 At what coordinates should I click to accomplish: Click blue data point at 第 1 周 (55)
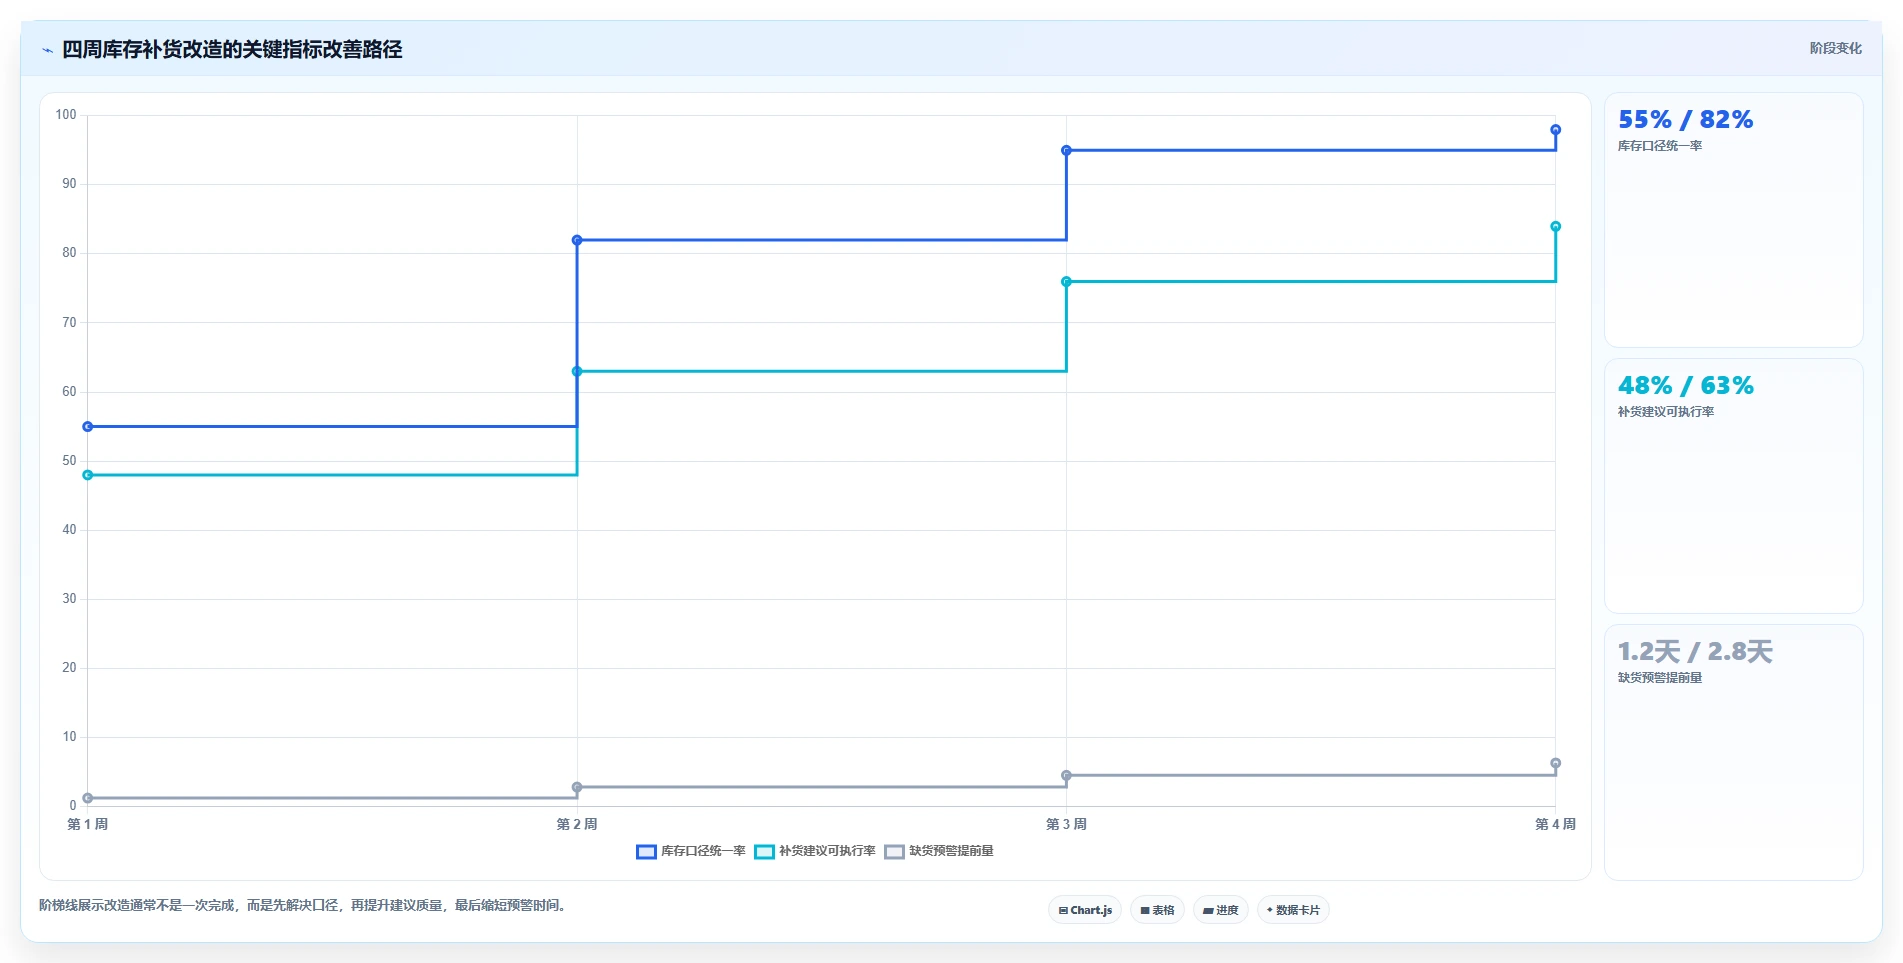88,427
